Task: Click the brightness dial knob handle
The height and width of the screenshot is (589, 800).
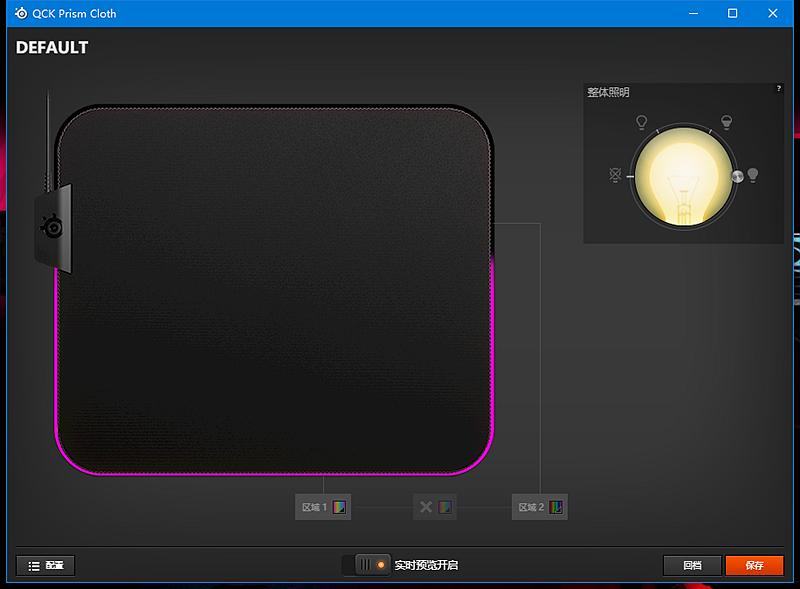Action: (737, 177)
